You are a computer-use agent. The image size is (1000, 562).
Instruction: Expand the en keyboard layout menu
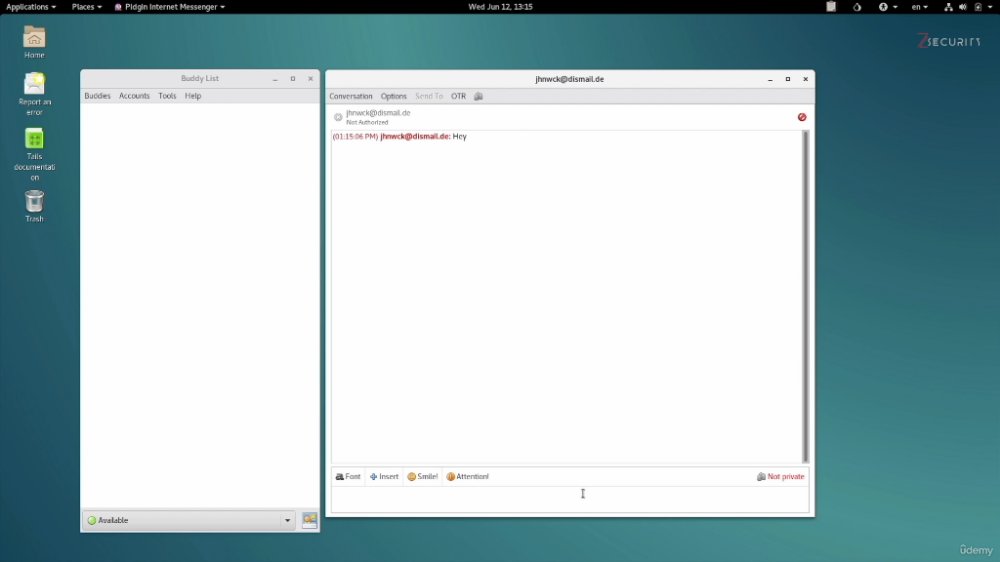click(x=919, y=7)
